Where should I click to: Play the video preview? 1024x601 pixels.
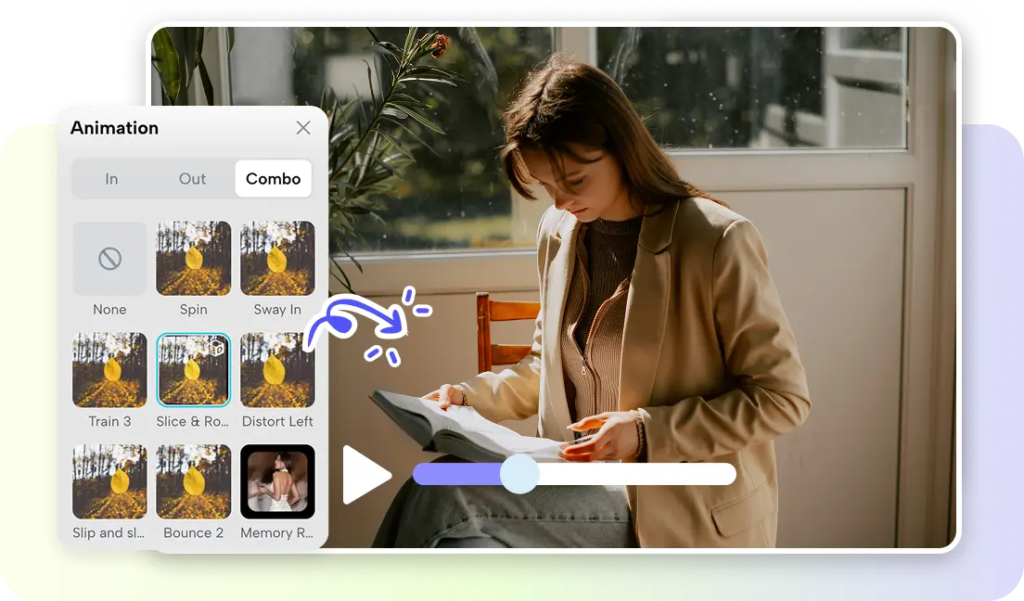(365, 475)
